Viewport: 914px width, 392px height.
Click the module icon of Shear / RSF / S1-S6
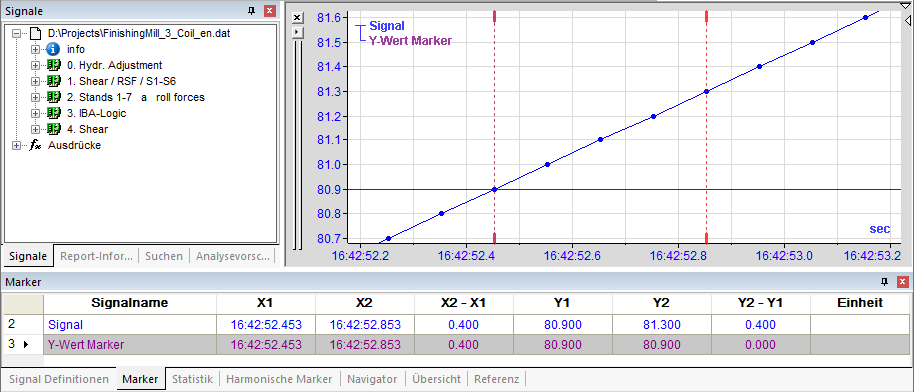click(54, 81)
